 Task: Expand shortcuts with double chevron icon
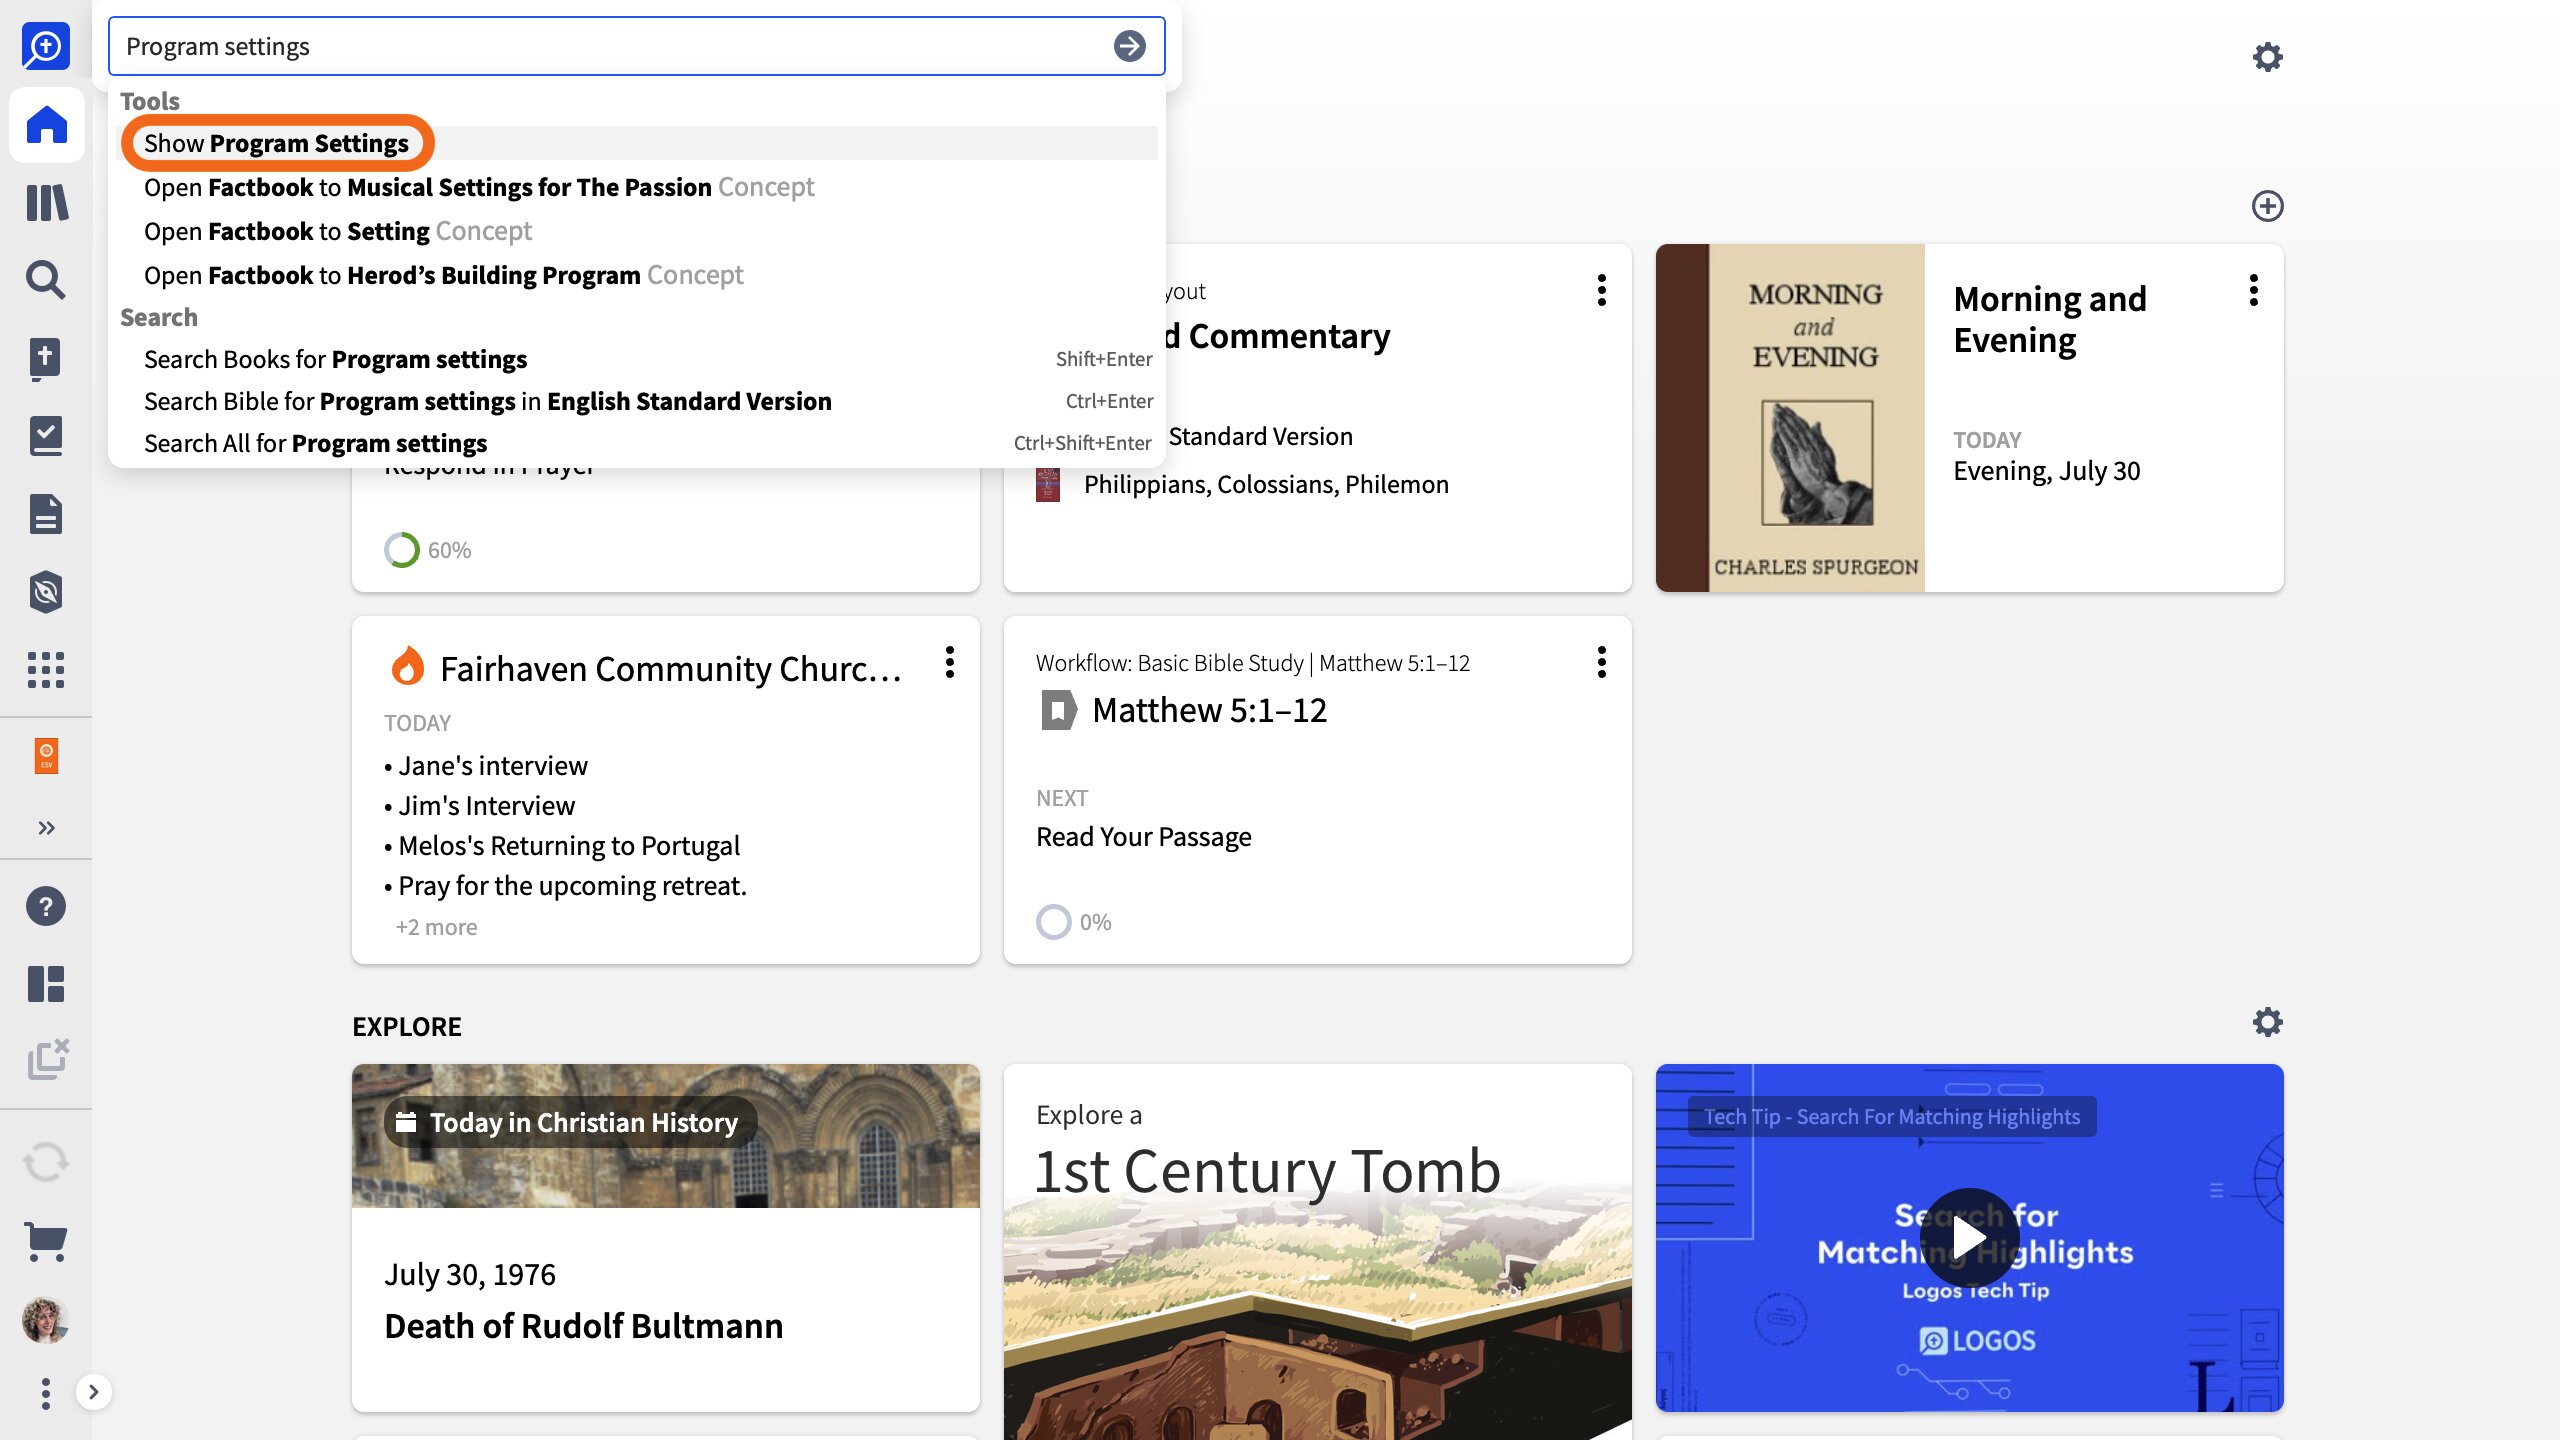click(x=46, y=828)
